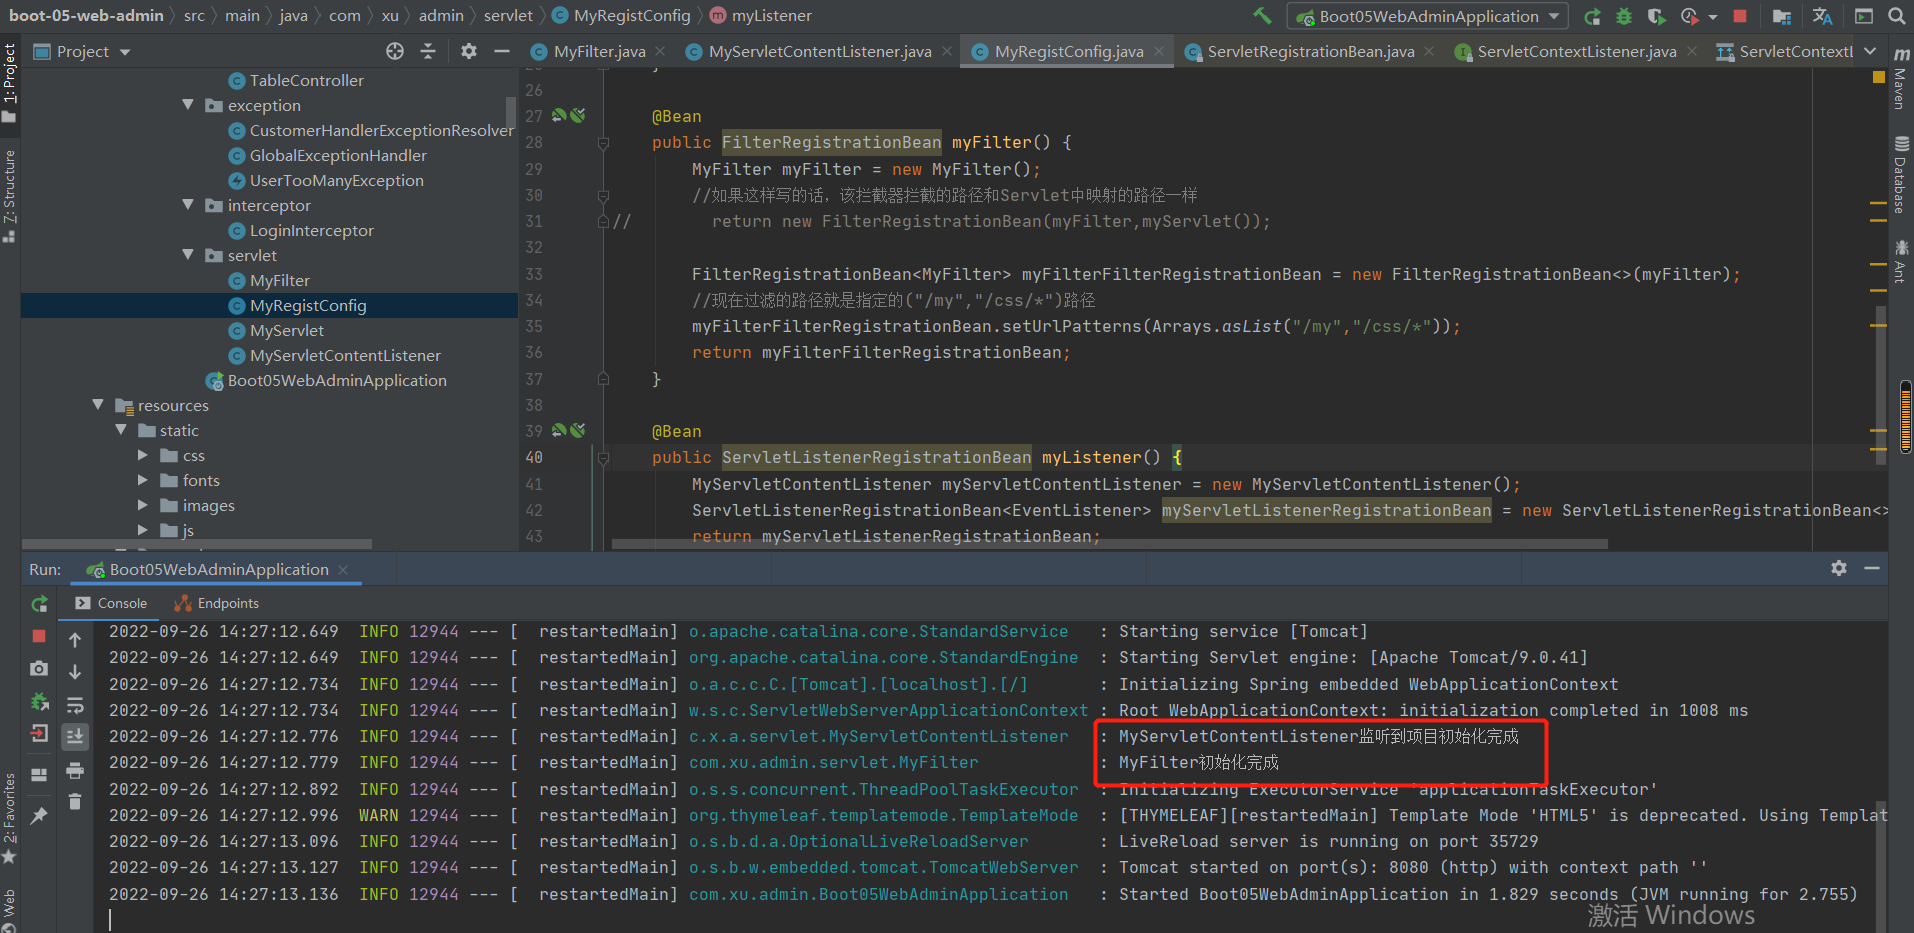Viewport: 1914px width, 933px height.
Task: Click the Profiler run icon
Action: [x=1690, y=16]
